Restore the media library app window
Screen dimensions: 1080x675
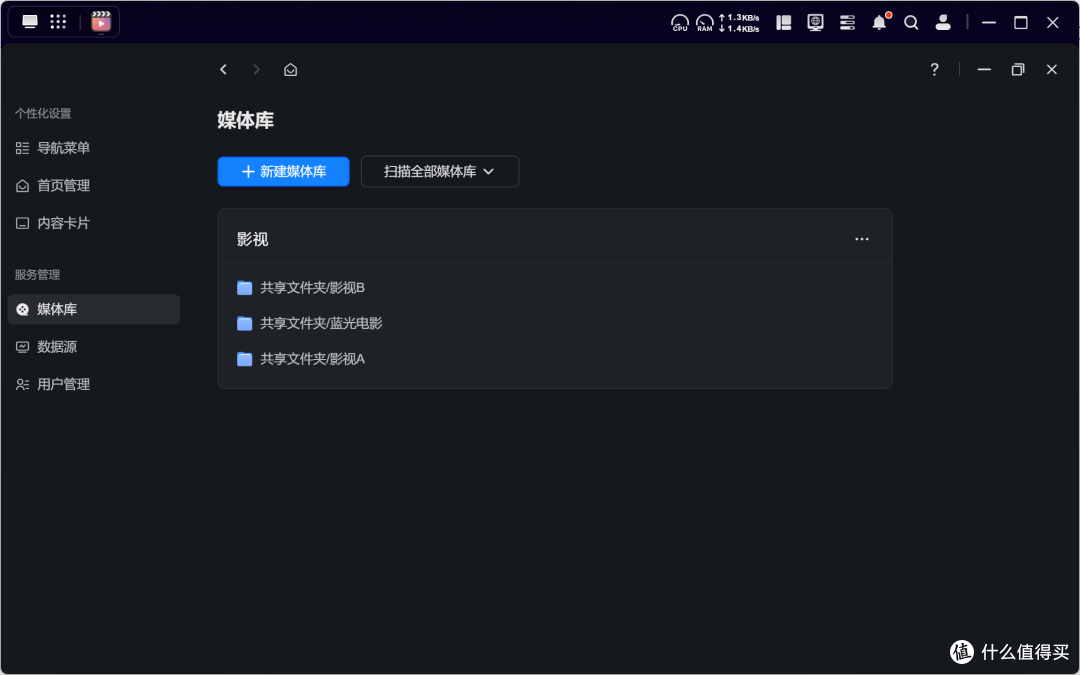coord(1018,70)
